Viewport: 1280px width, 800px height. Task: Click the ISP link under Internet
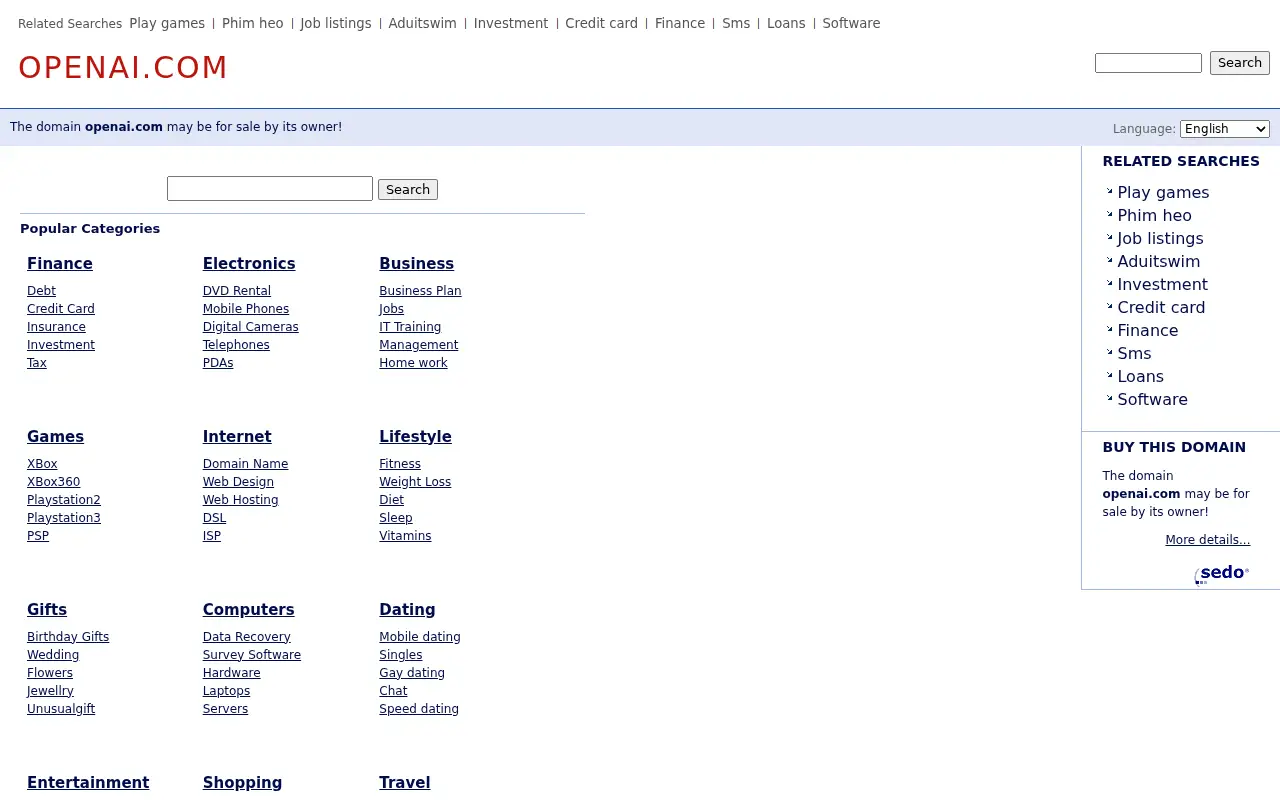click(x=212, y=536)
